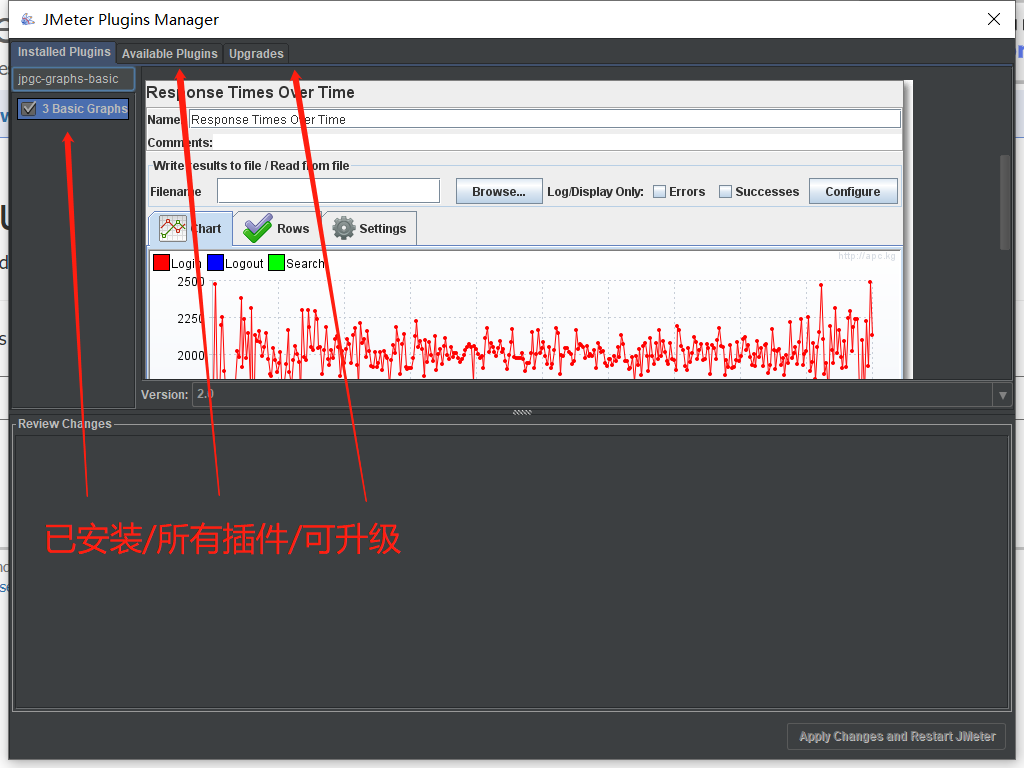Click the Browse... button

[x=499, y=191]
